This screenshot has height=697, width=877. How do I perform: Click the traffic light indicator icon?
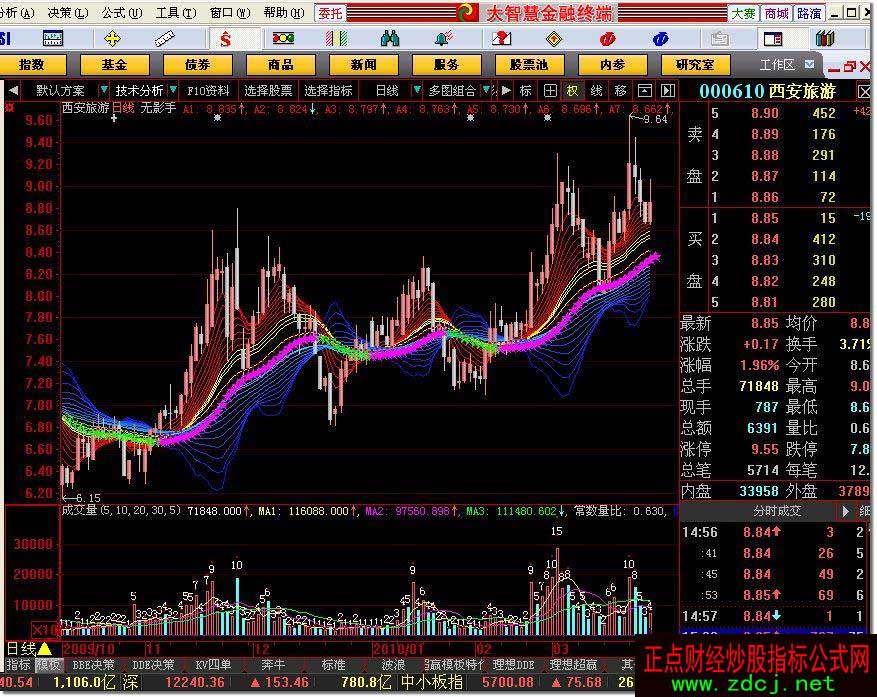point(283,39)
